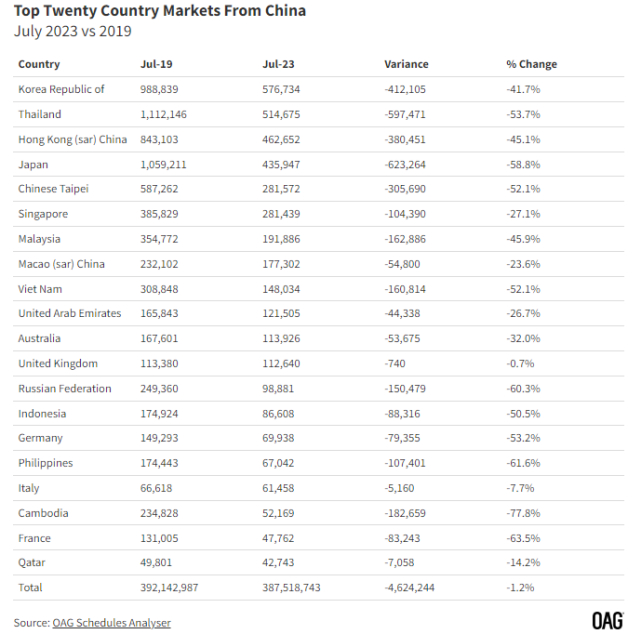Select Japan's Jul-19 value 1,059,211
This screenshot has height=635, width=641.
point(166,164)
